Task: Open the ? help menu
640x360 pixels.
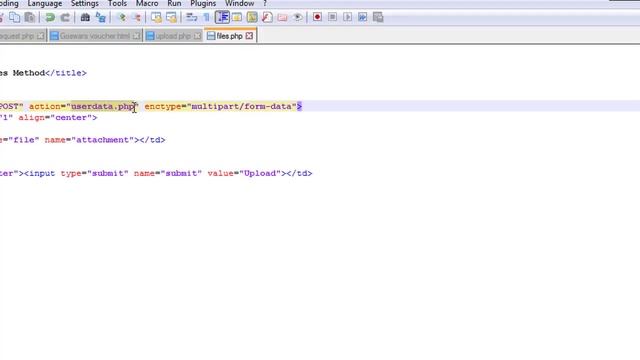Action: (265, 3)
